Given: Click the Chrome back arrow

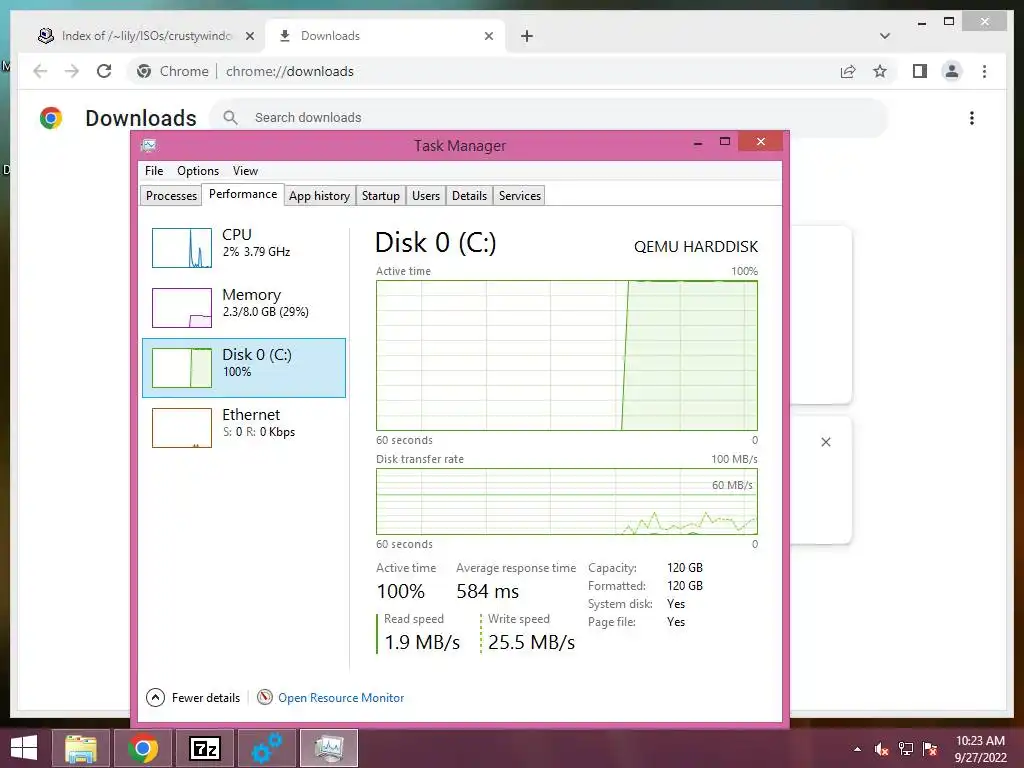Looking at the screenshot, I should coord(40,71).
